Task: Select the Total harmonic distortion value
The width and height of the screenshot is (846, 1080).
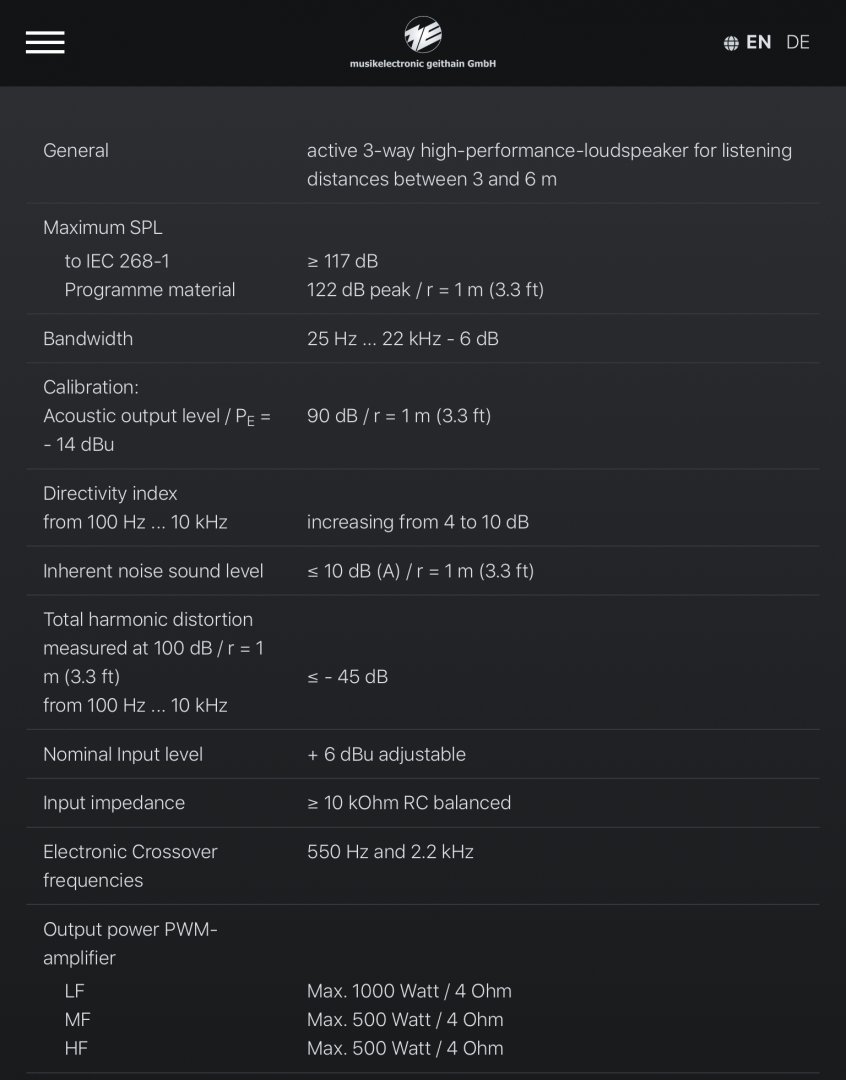Action: coord(347,676)
